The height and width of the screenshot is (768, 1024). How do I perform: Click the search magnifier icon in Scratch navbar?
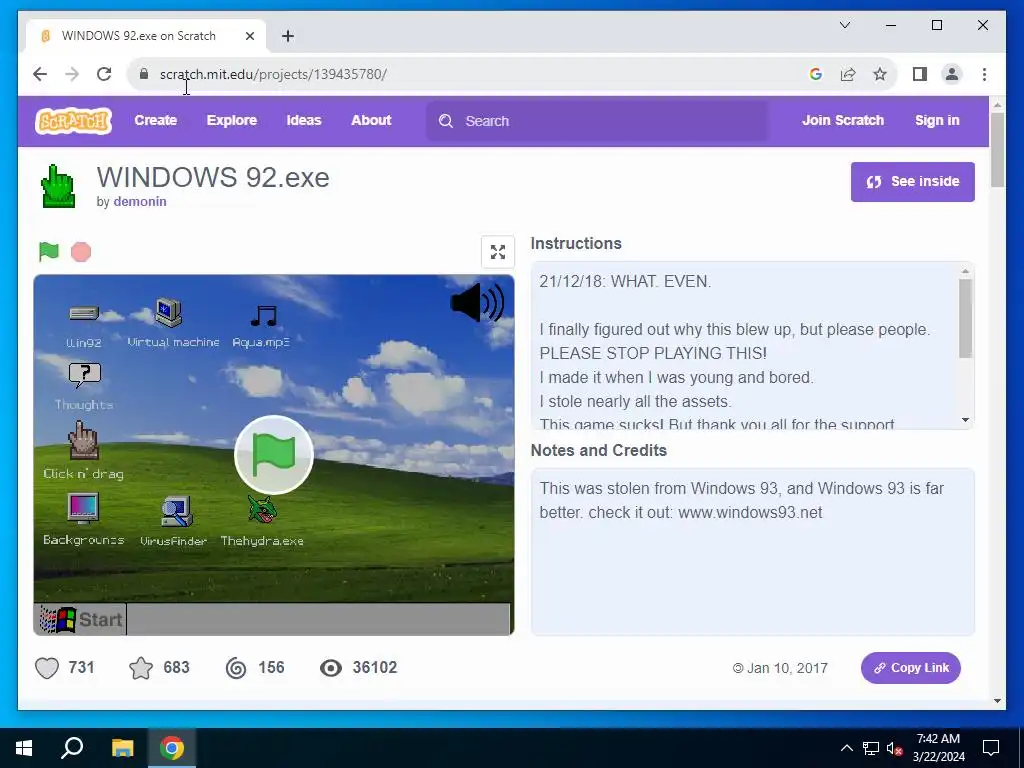pos(445,121)
